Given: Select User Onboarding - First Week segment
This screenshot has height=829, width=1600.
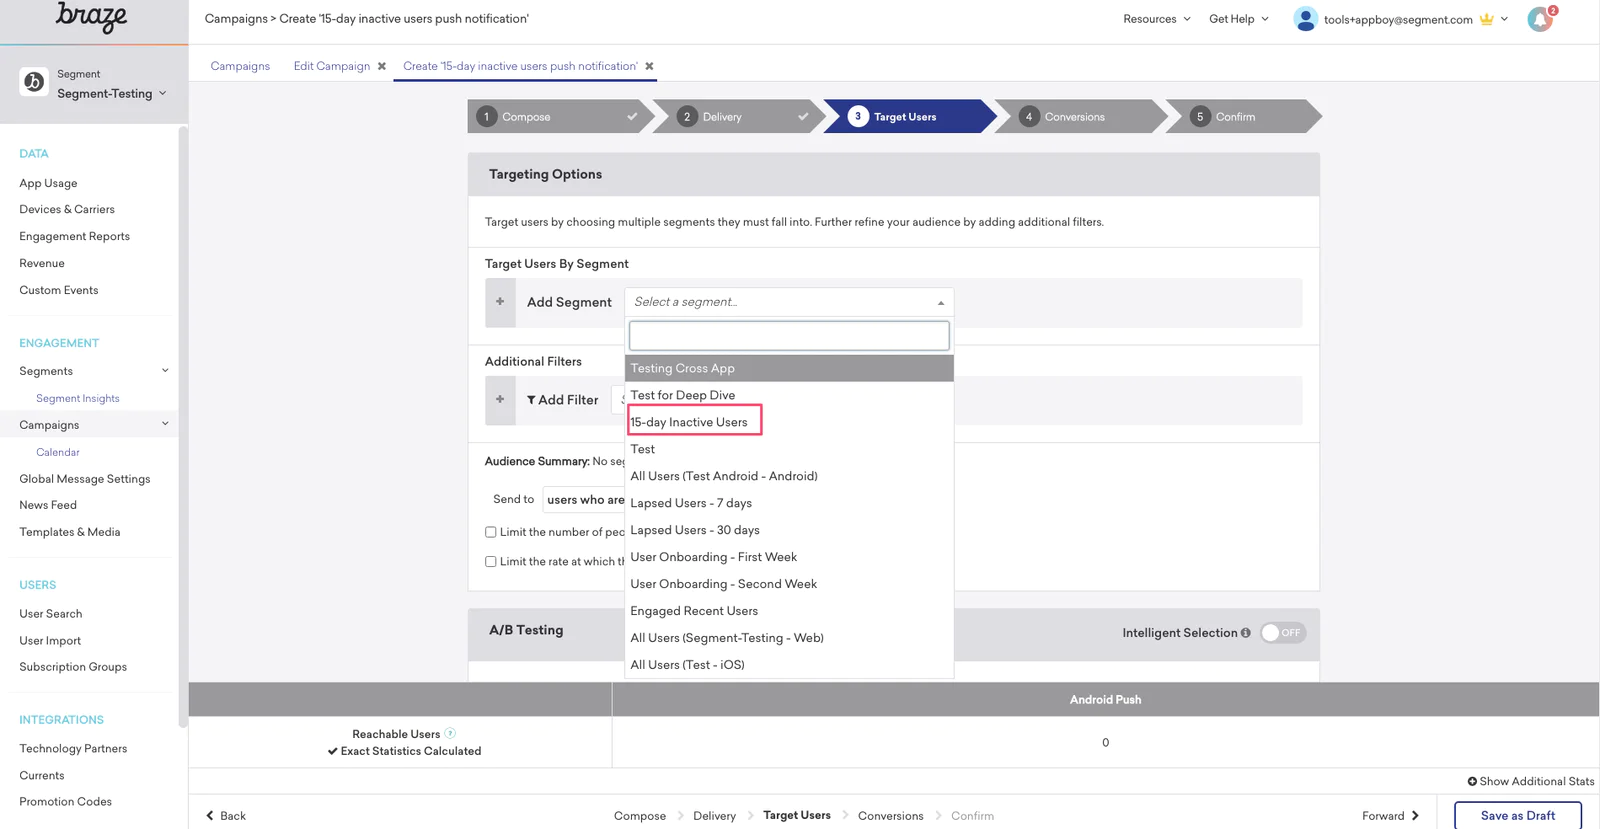Looking at the screenshot, I should 789,557.
